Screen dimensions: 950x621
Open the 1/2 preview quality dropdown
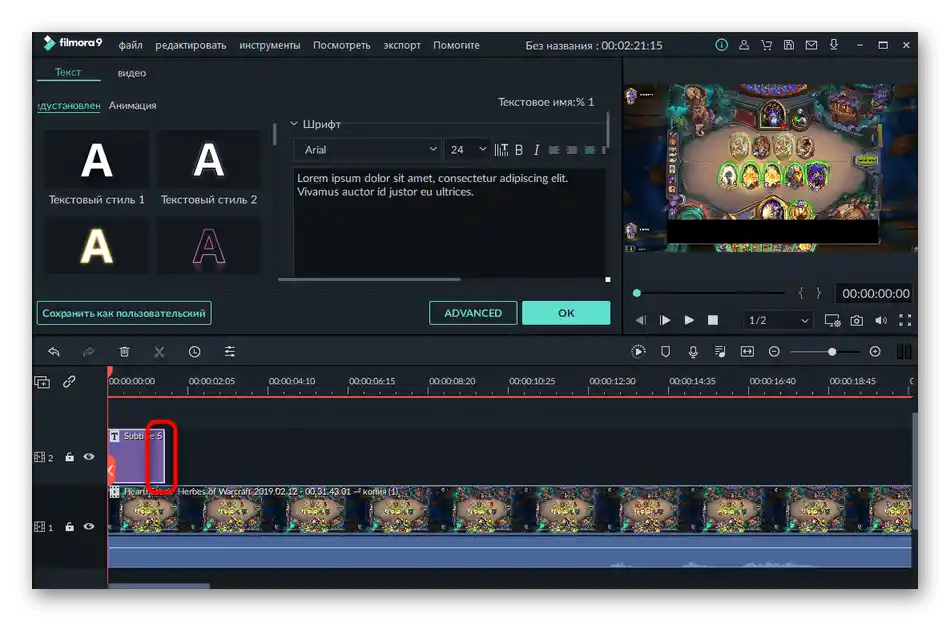click(779, 321)
